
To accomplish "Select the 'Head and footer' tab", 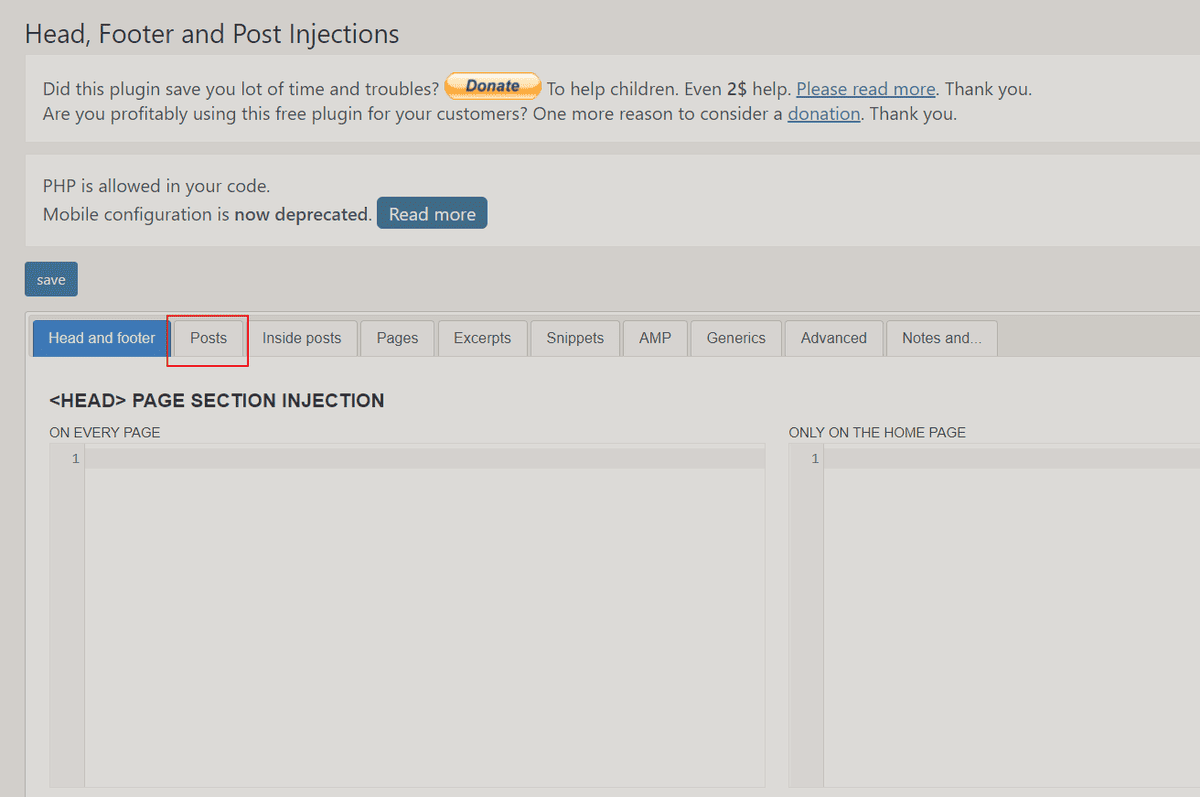I will [102, 338].
